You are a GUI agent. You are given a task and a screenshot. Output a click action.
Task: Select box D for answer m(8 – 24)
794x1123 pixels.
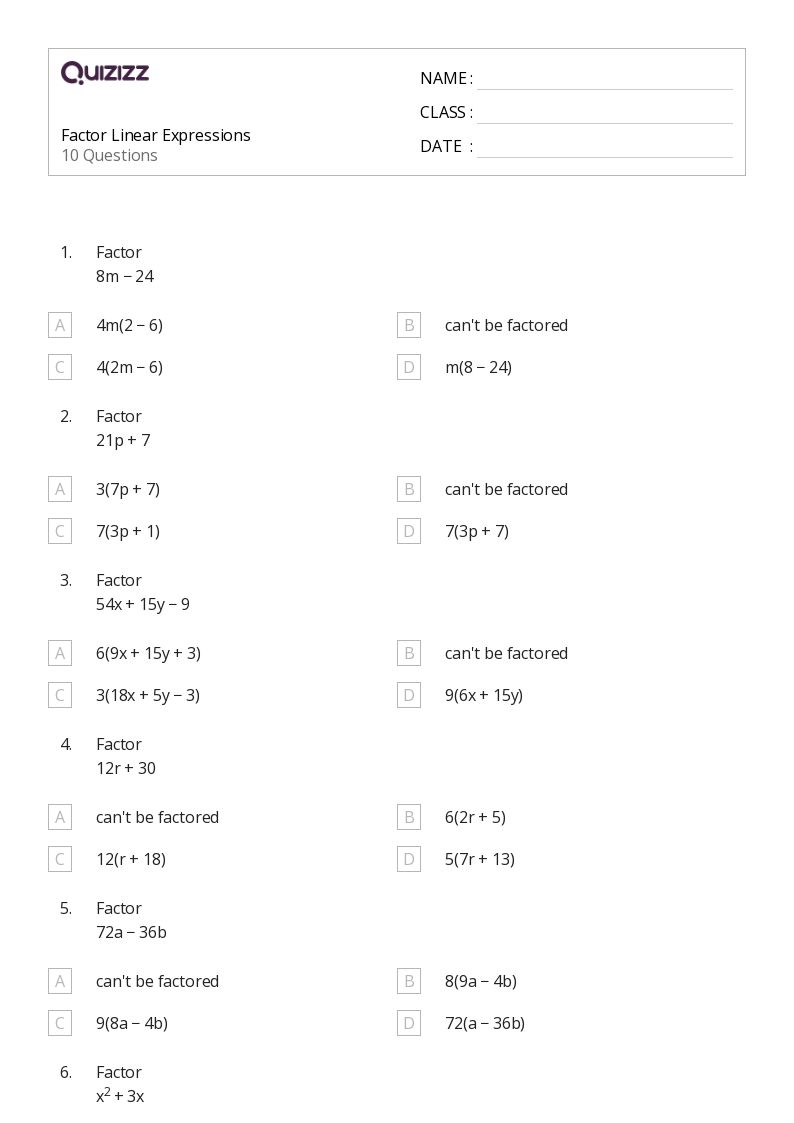pyautogui.click(x=408, y=367)
